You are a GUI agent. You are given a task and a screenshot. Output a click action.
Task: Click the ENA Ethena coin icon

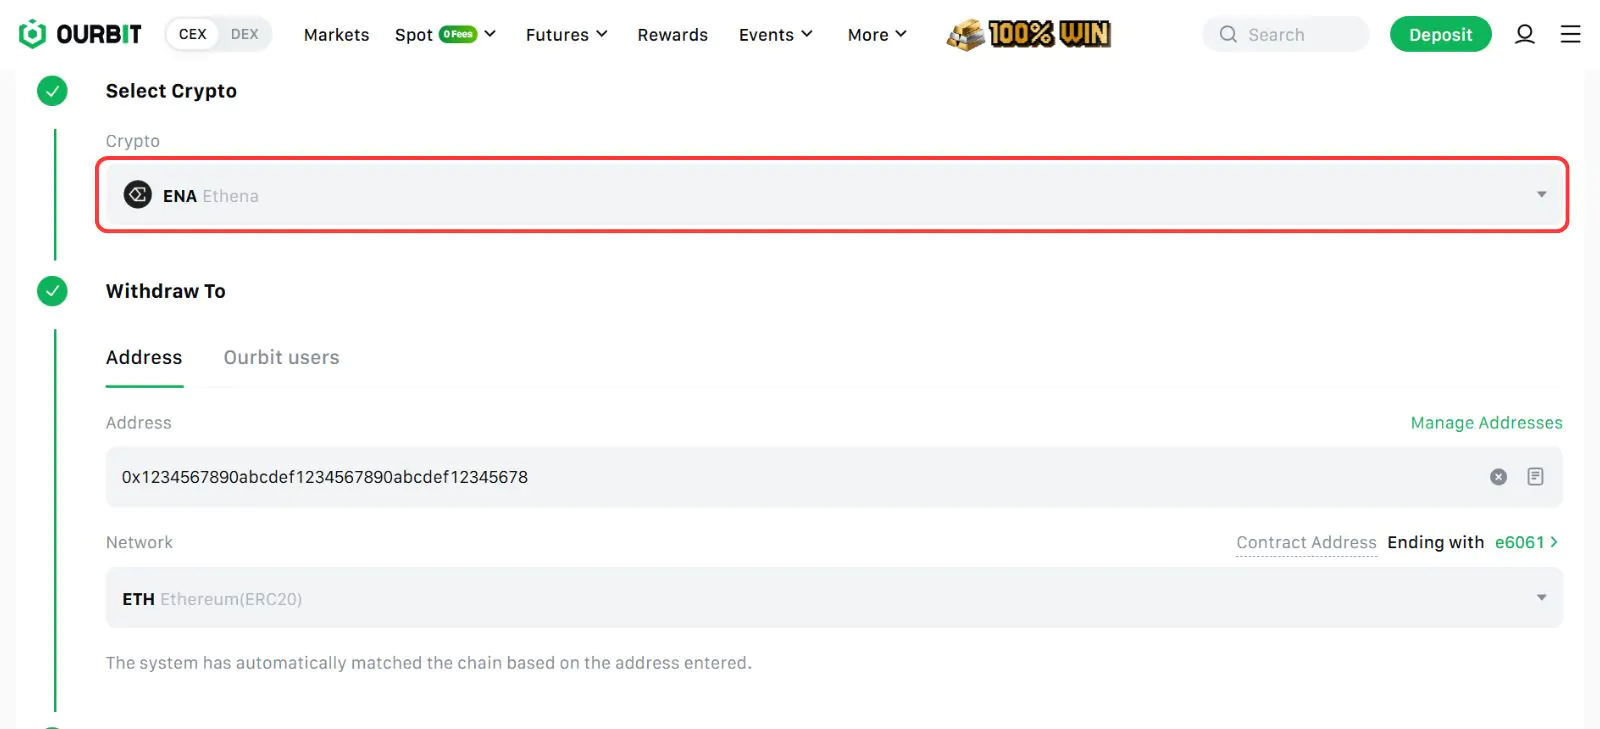coord(138,195)
